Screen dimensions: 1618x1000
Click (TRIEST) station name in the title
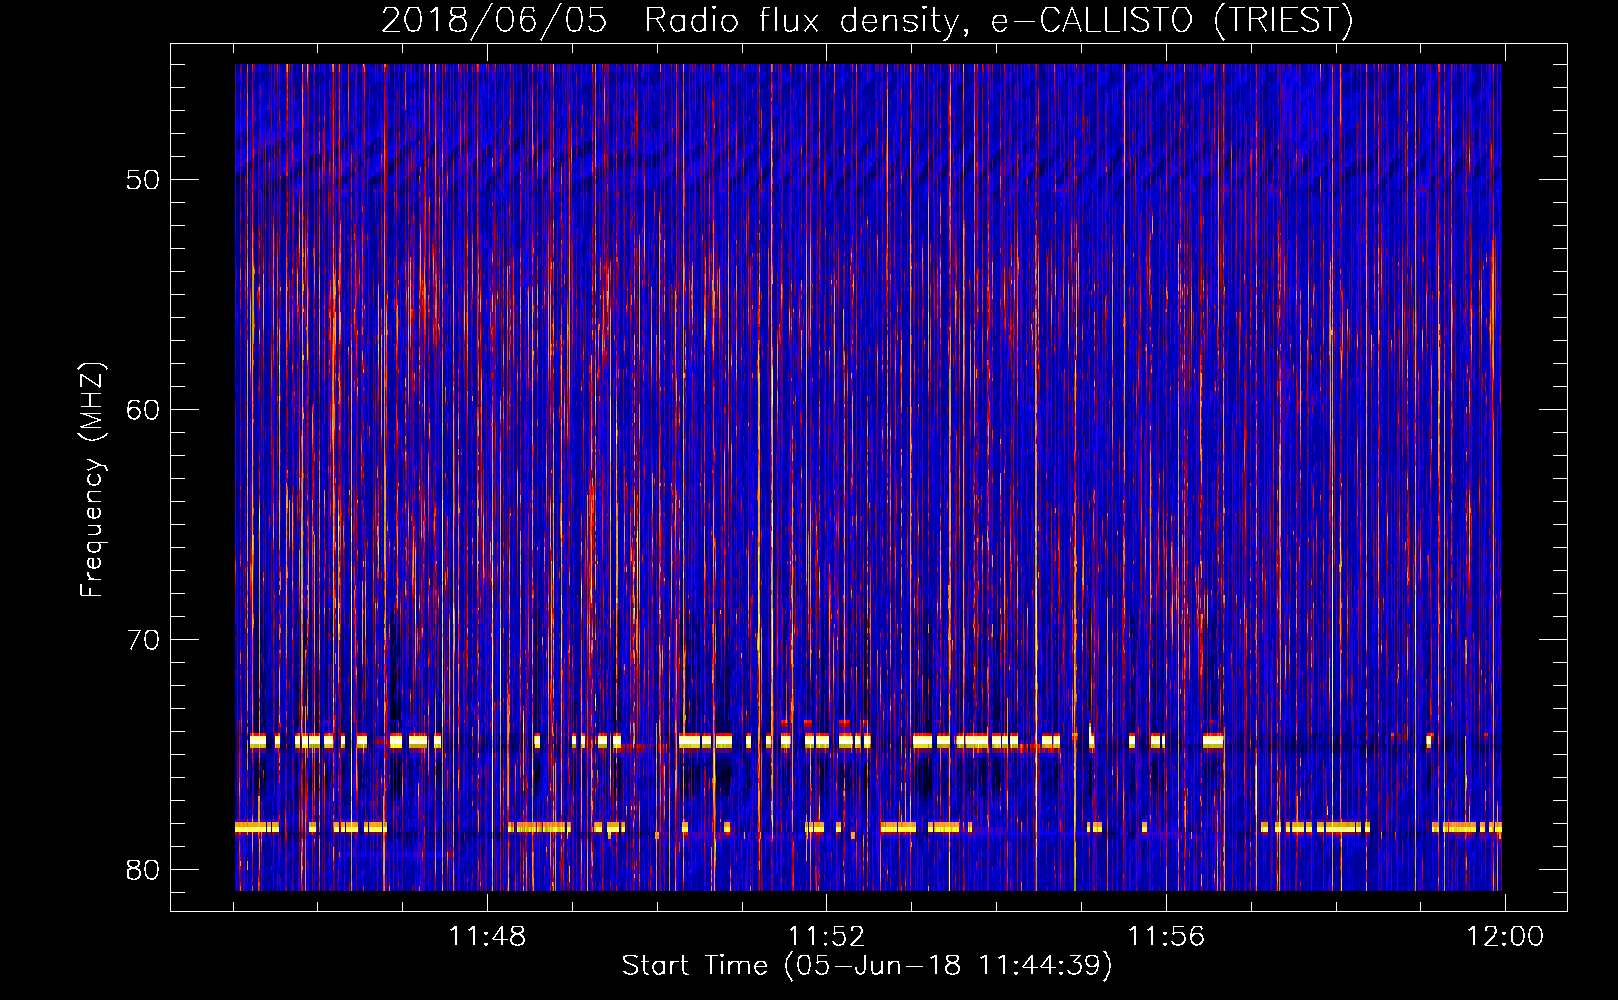[x=1283, y=21]
